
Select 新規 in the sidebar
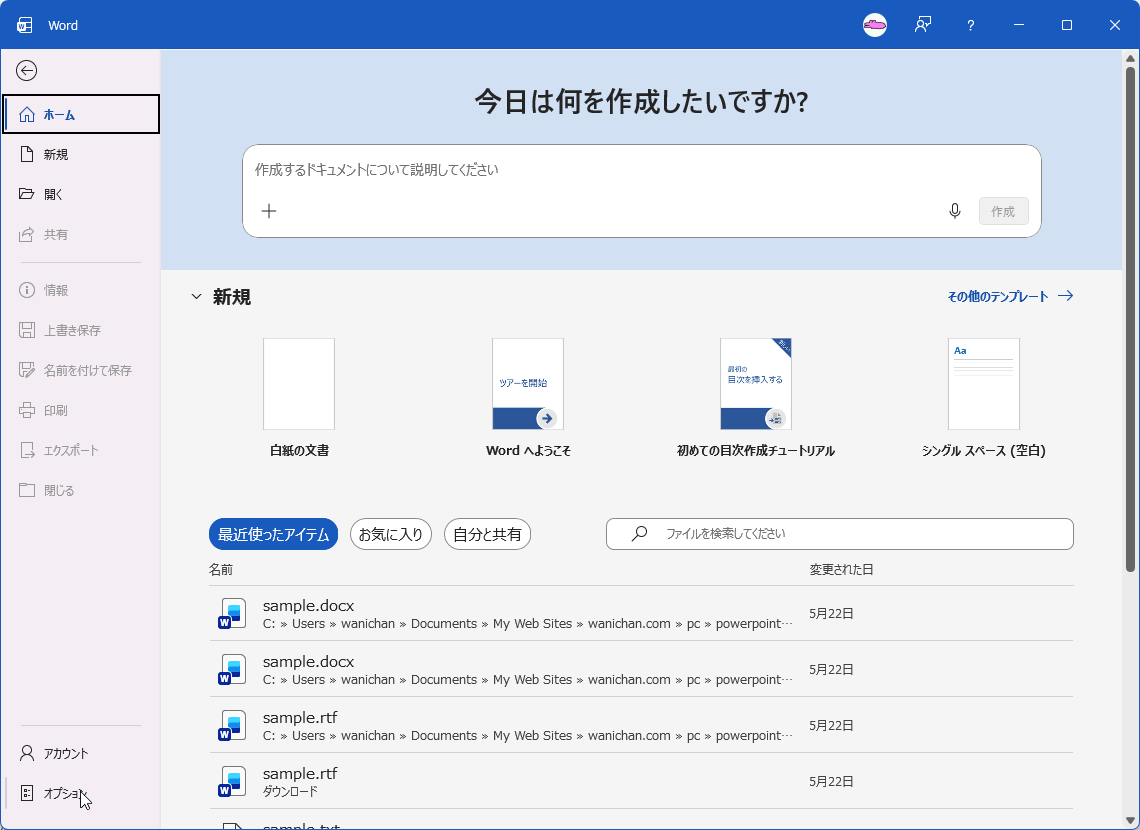(81, 154)
